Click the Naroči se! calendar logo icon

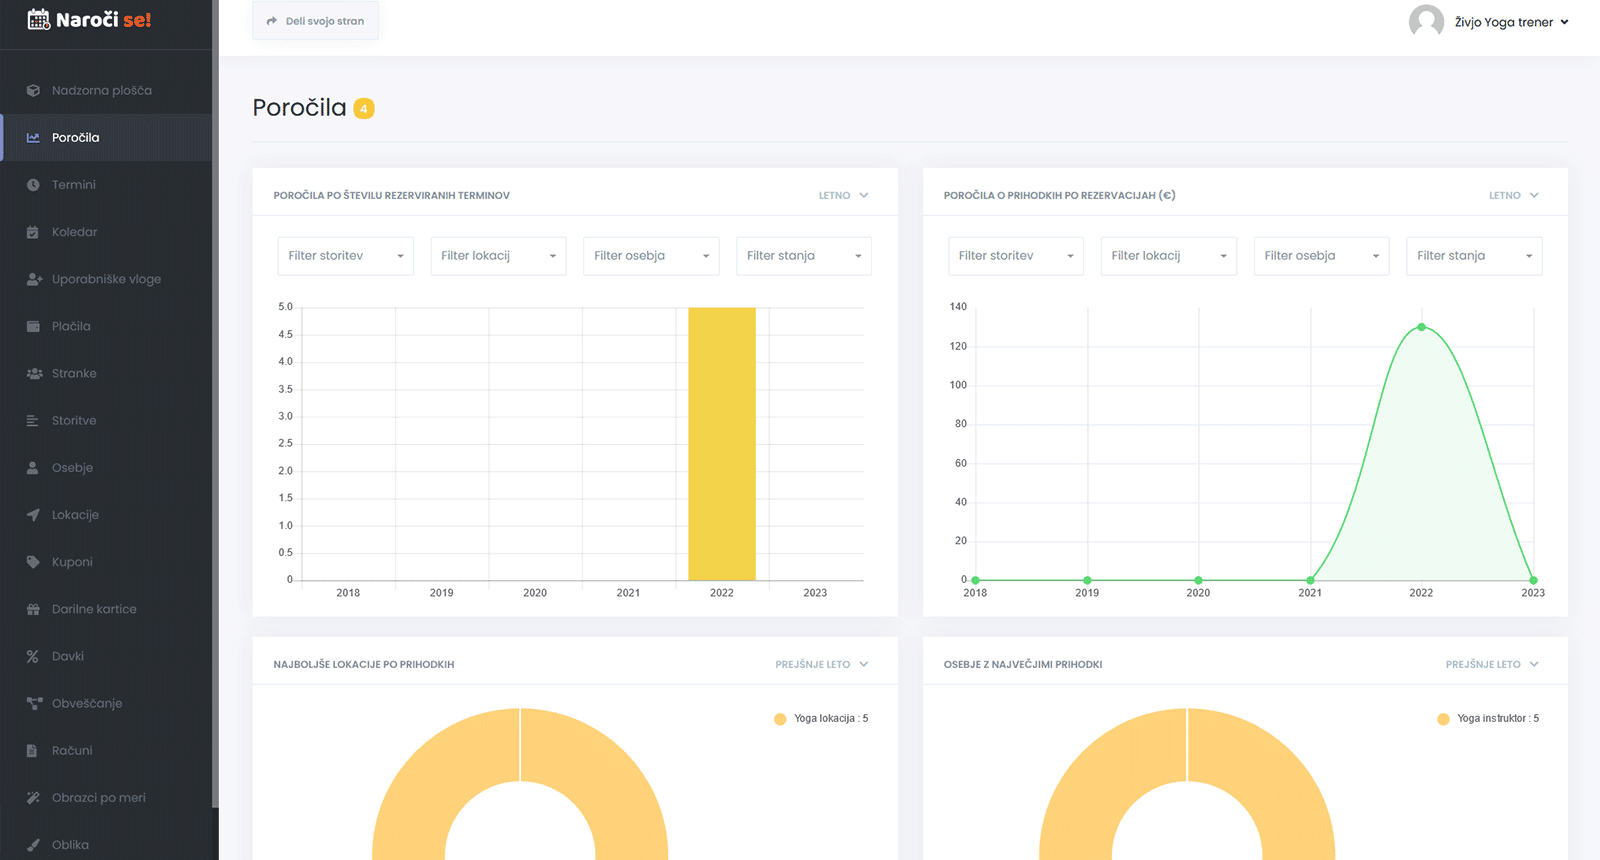tap(38, 19)
